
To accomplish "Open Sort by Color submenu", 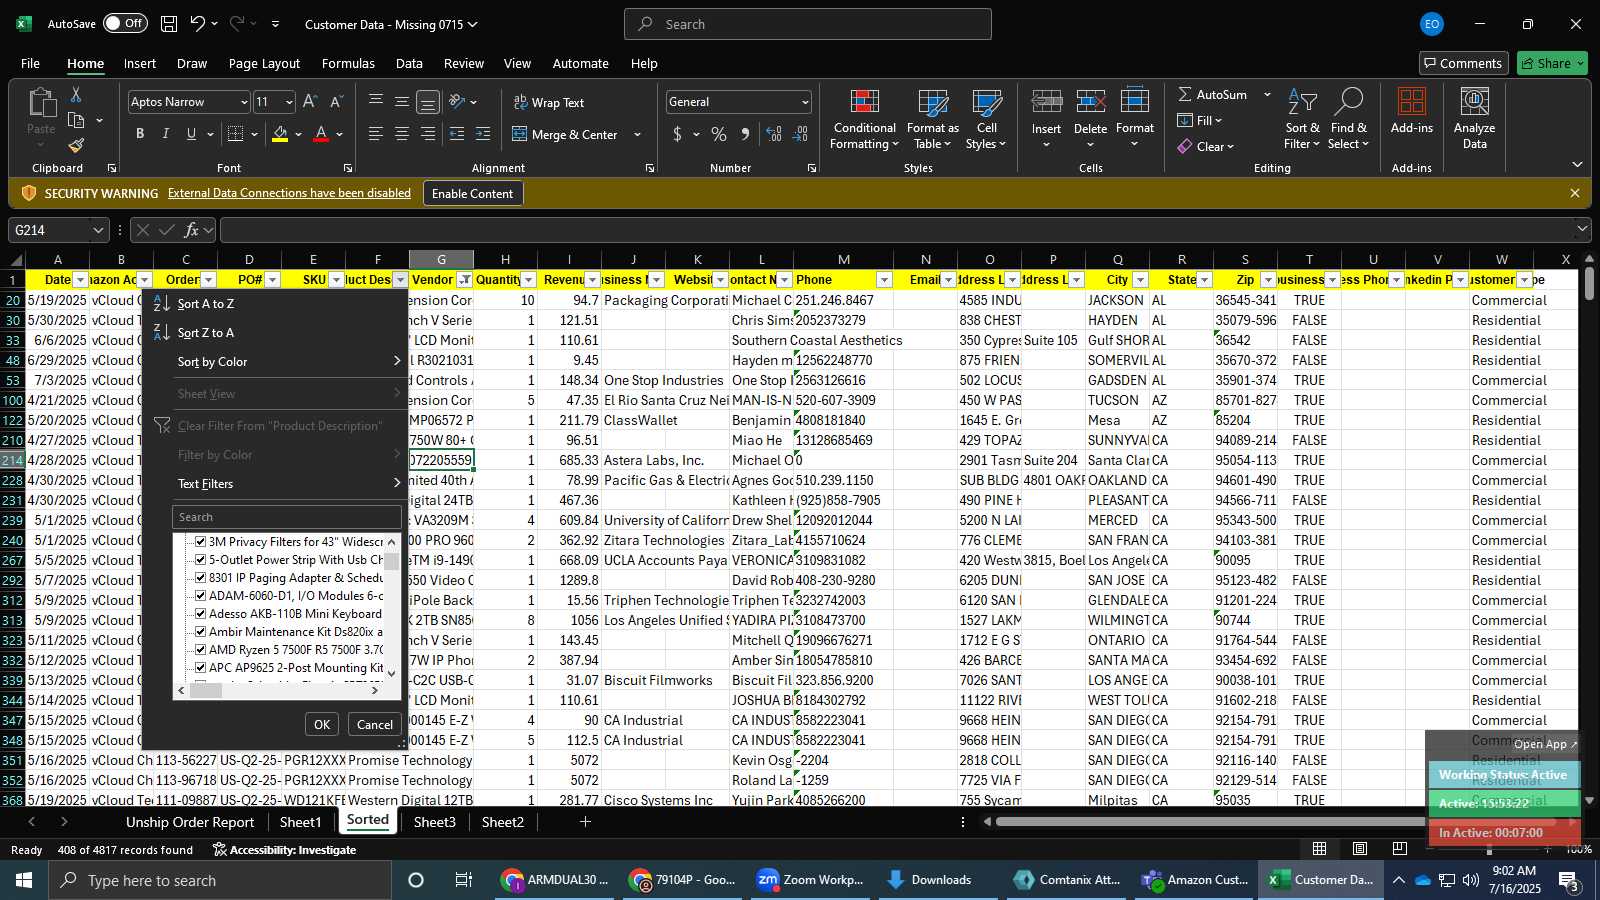I will [275, 362].
